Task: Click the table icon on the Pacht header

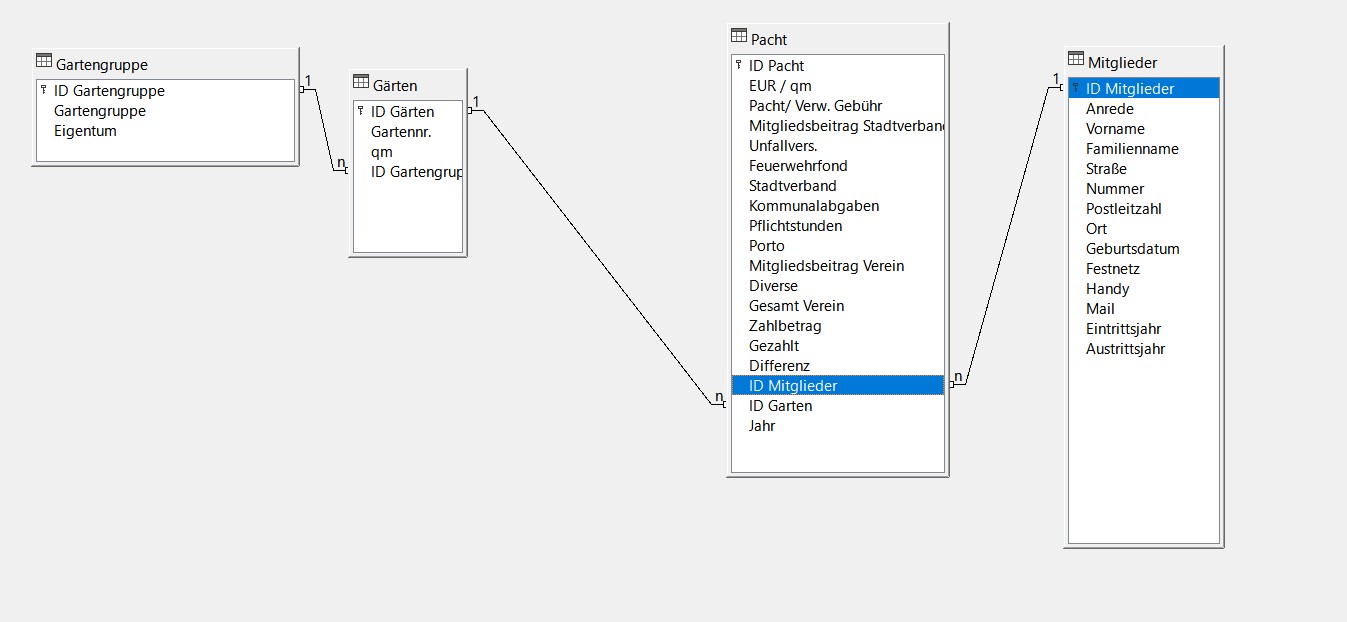Action: point(737,35)
